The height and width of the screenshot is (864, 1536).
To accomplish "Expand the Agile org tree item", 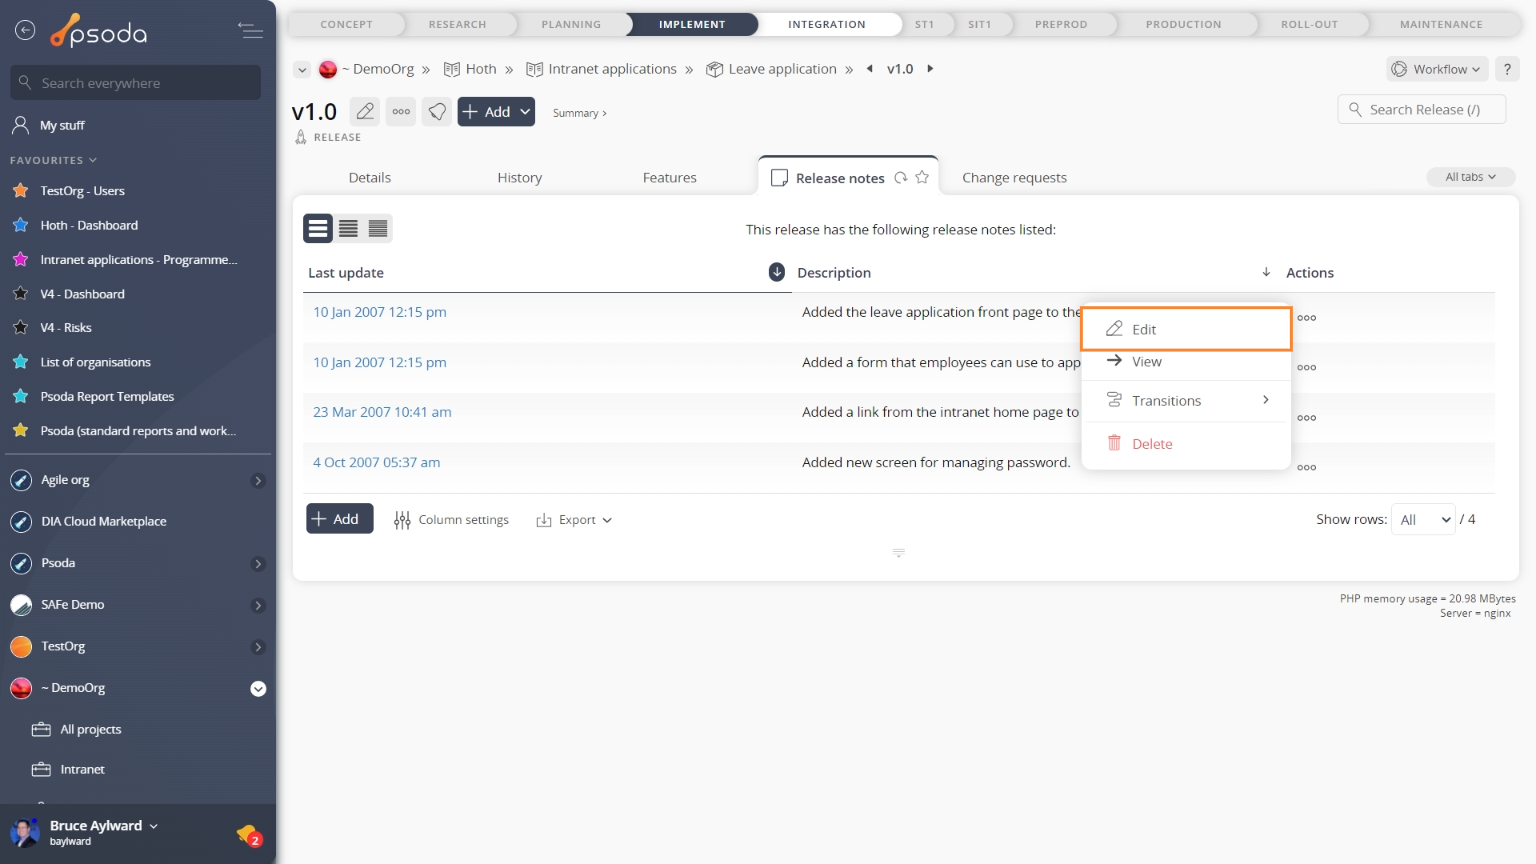I will coord(258,481).
